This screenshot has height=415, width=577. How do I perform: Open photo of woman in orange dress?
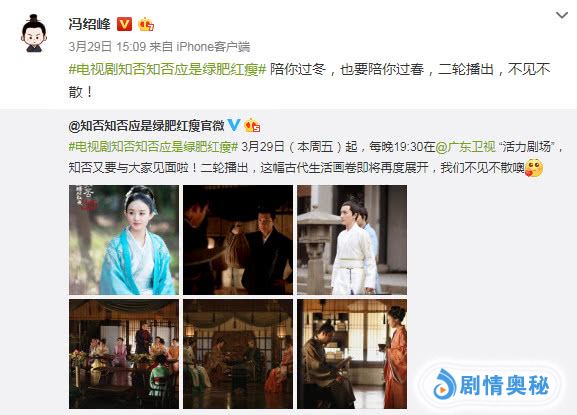click(352, 354)
